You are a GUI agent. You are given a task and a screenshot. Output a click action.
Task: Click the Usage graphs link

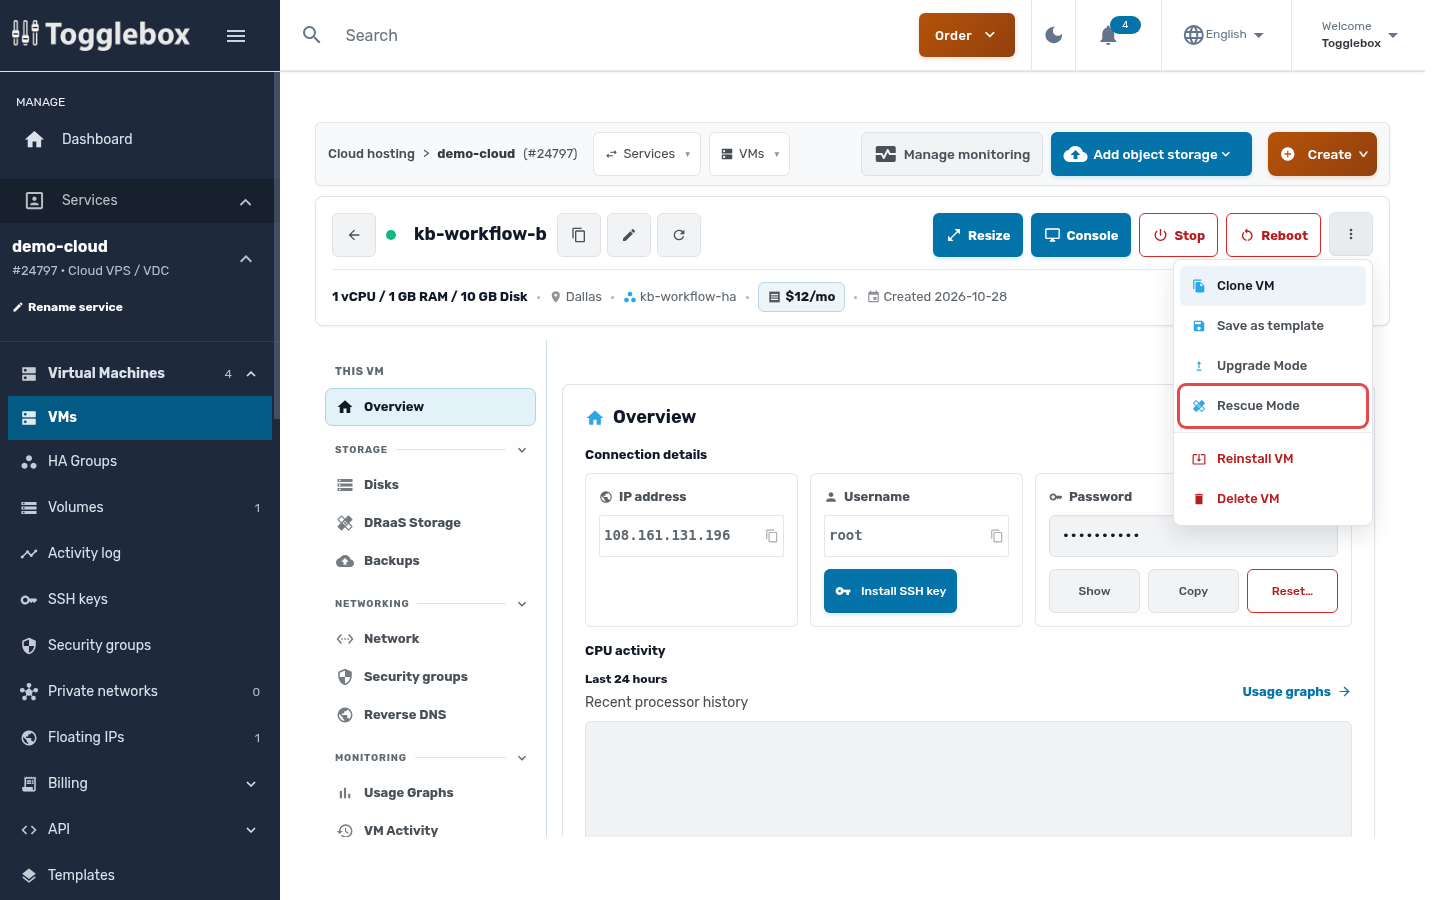coord(1296,692)
